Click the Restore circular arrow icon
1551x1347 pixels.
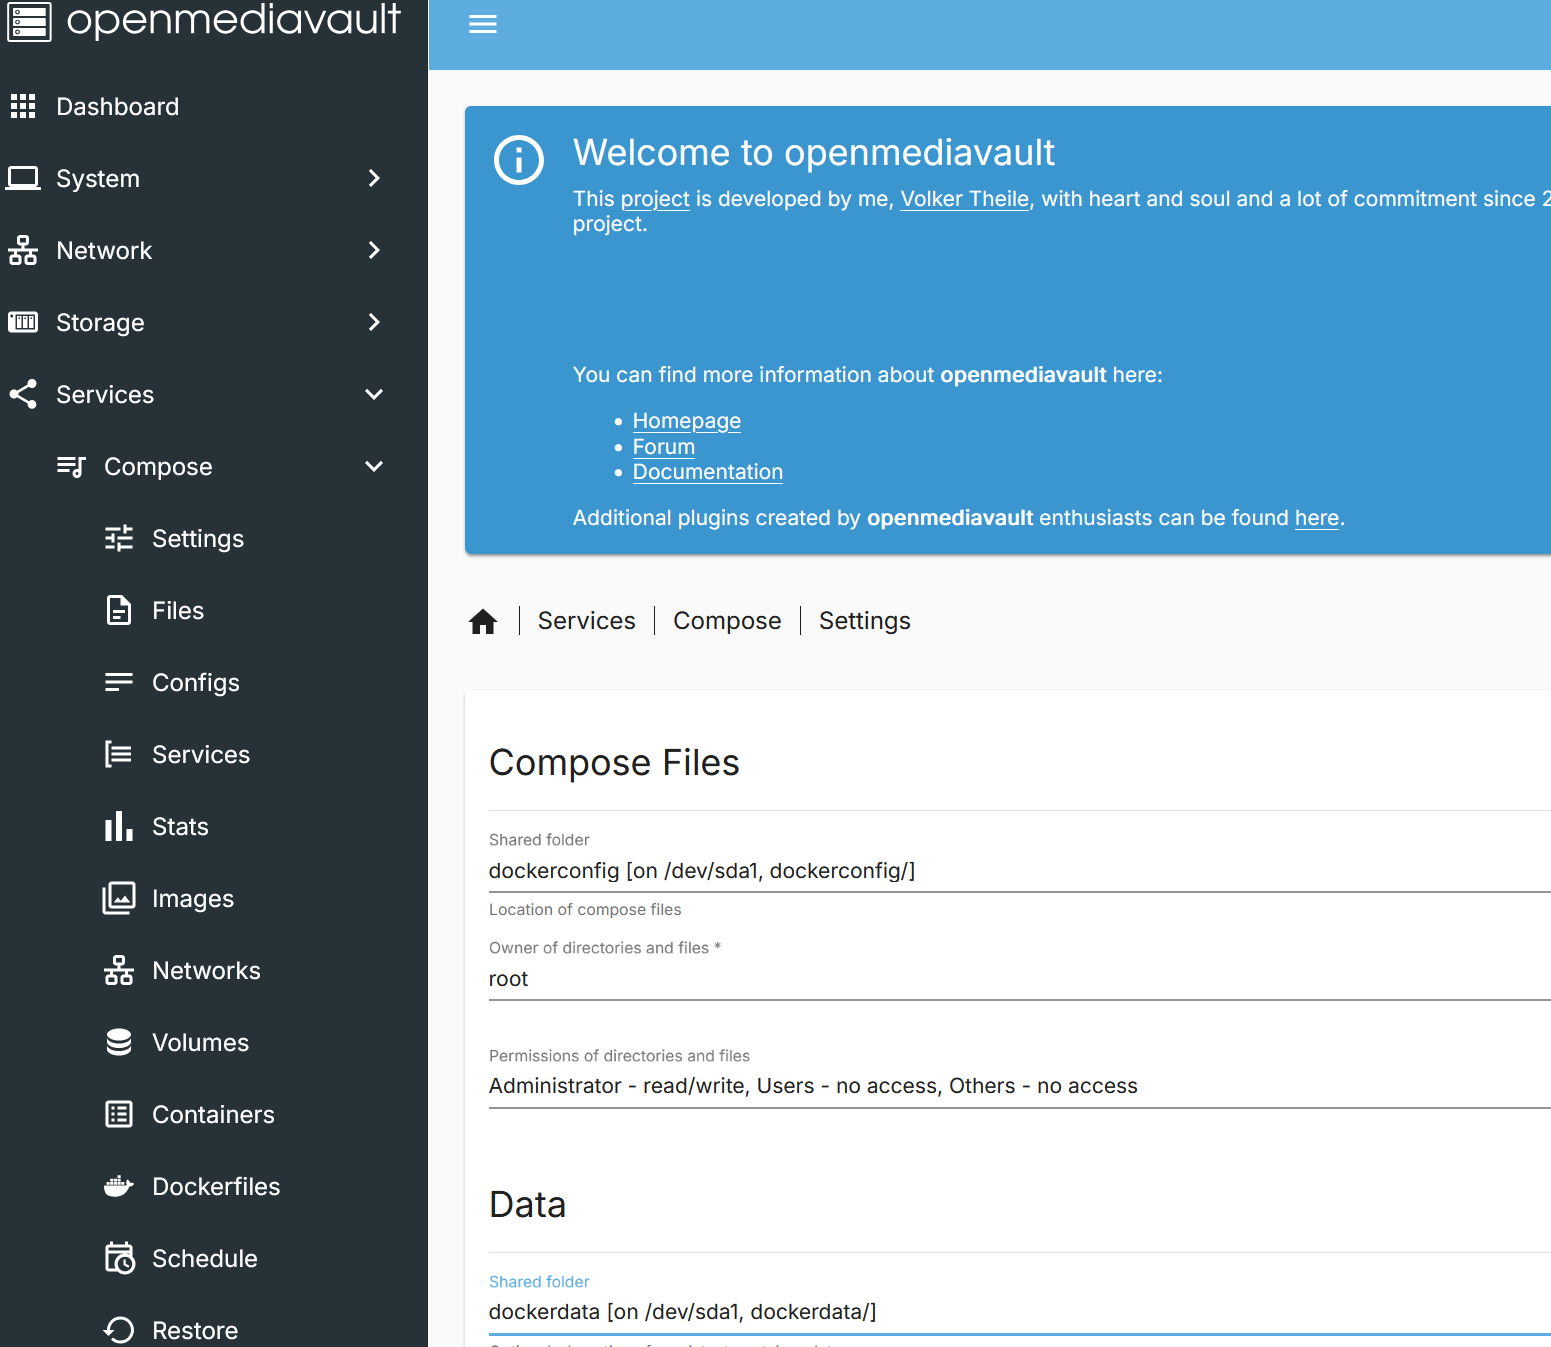119,1330
